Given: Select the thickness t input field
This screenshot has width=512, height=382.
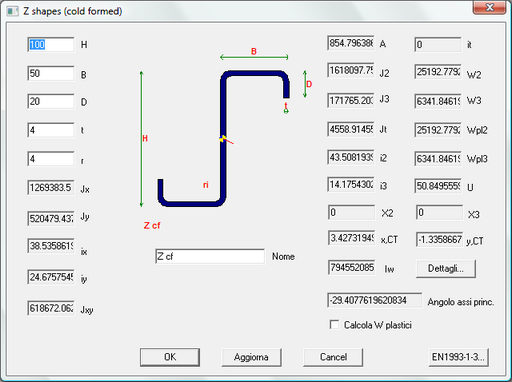Looking at the screenshot, I should click(51, 130).
